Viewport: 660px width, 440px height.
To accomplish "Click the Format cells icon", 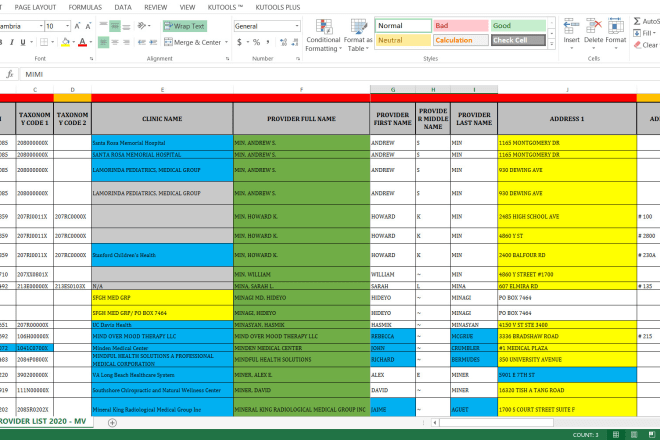I will click(x=616, y=26).
